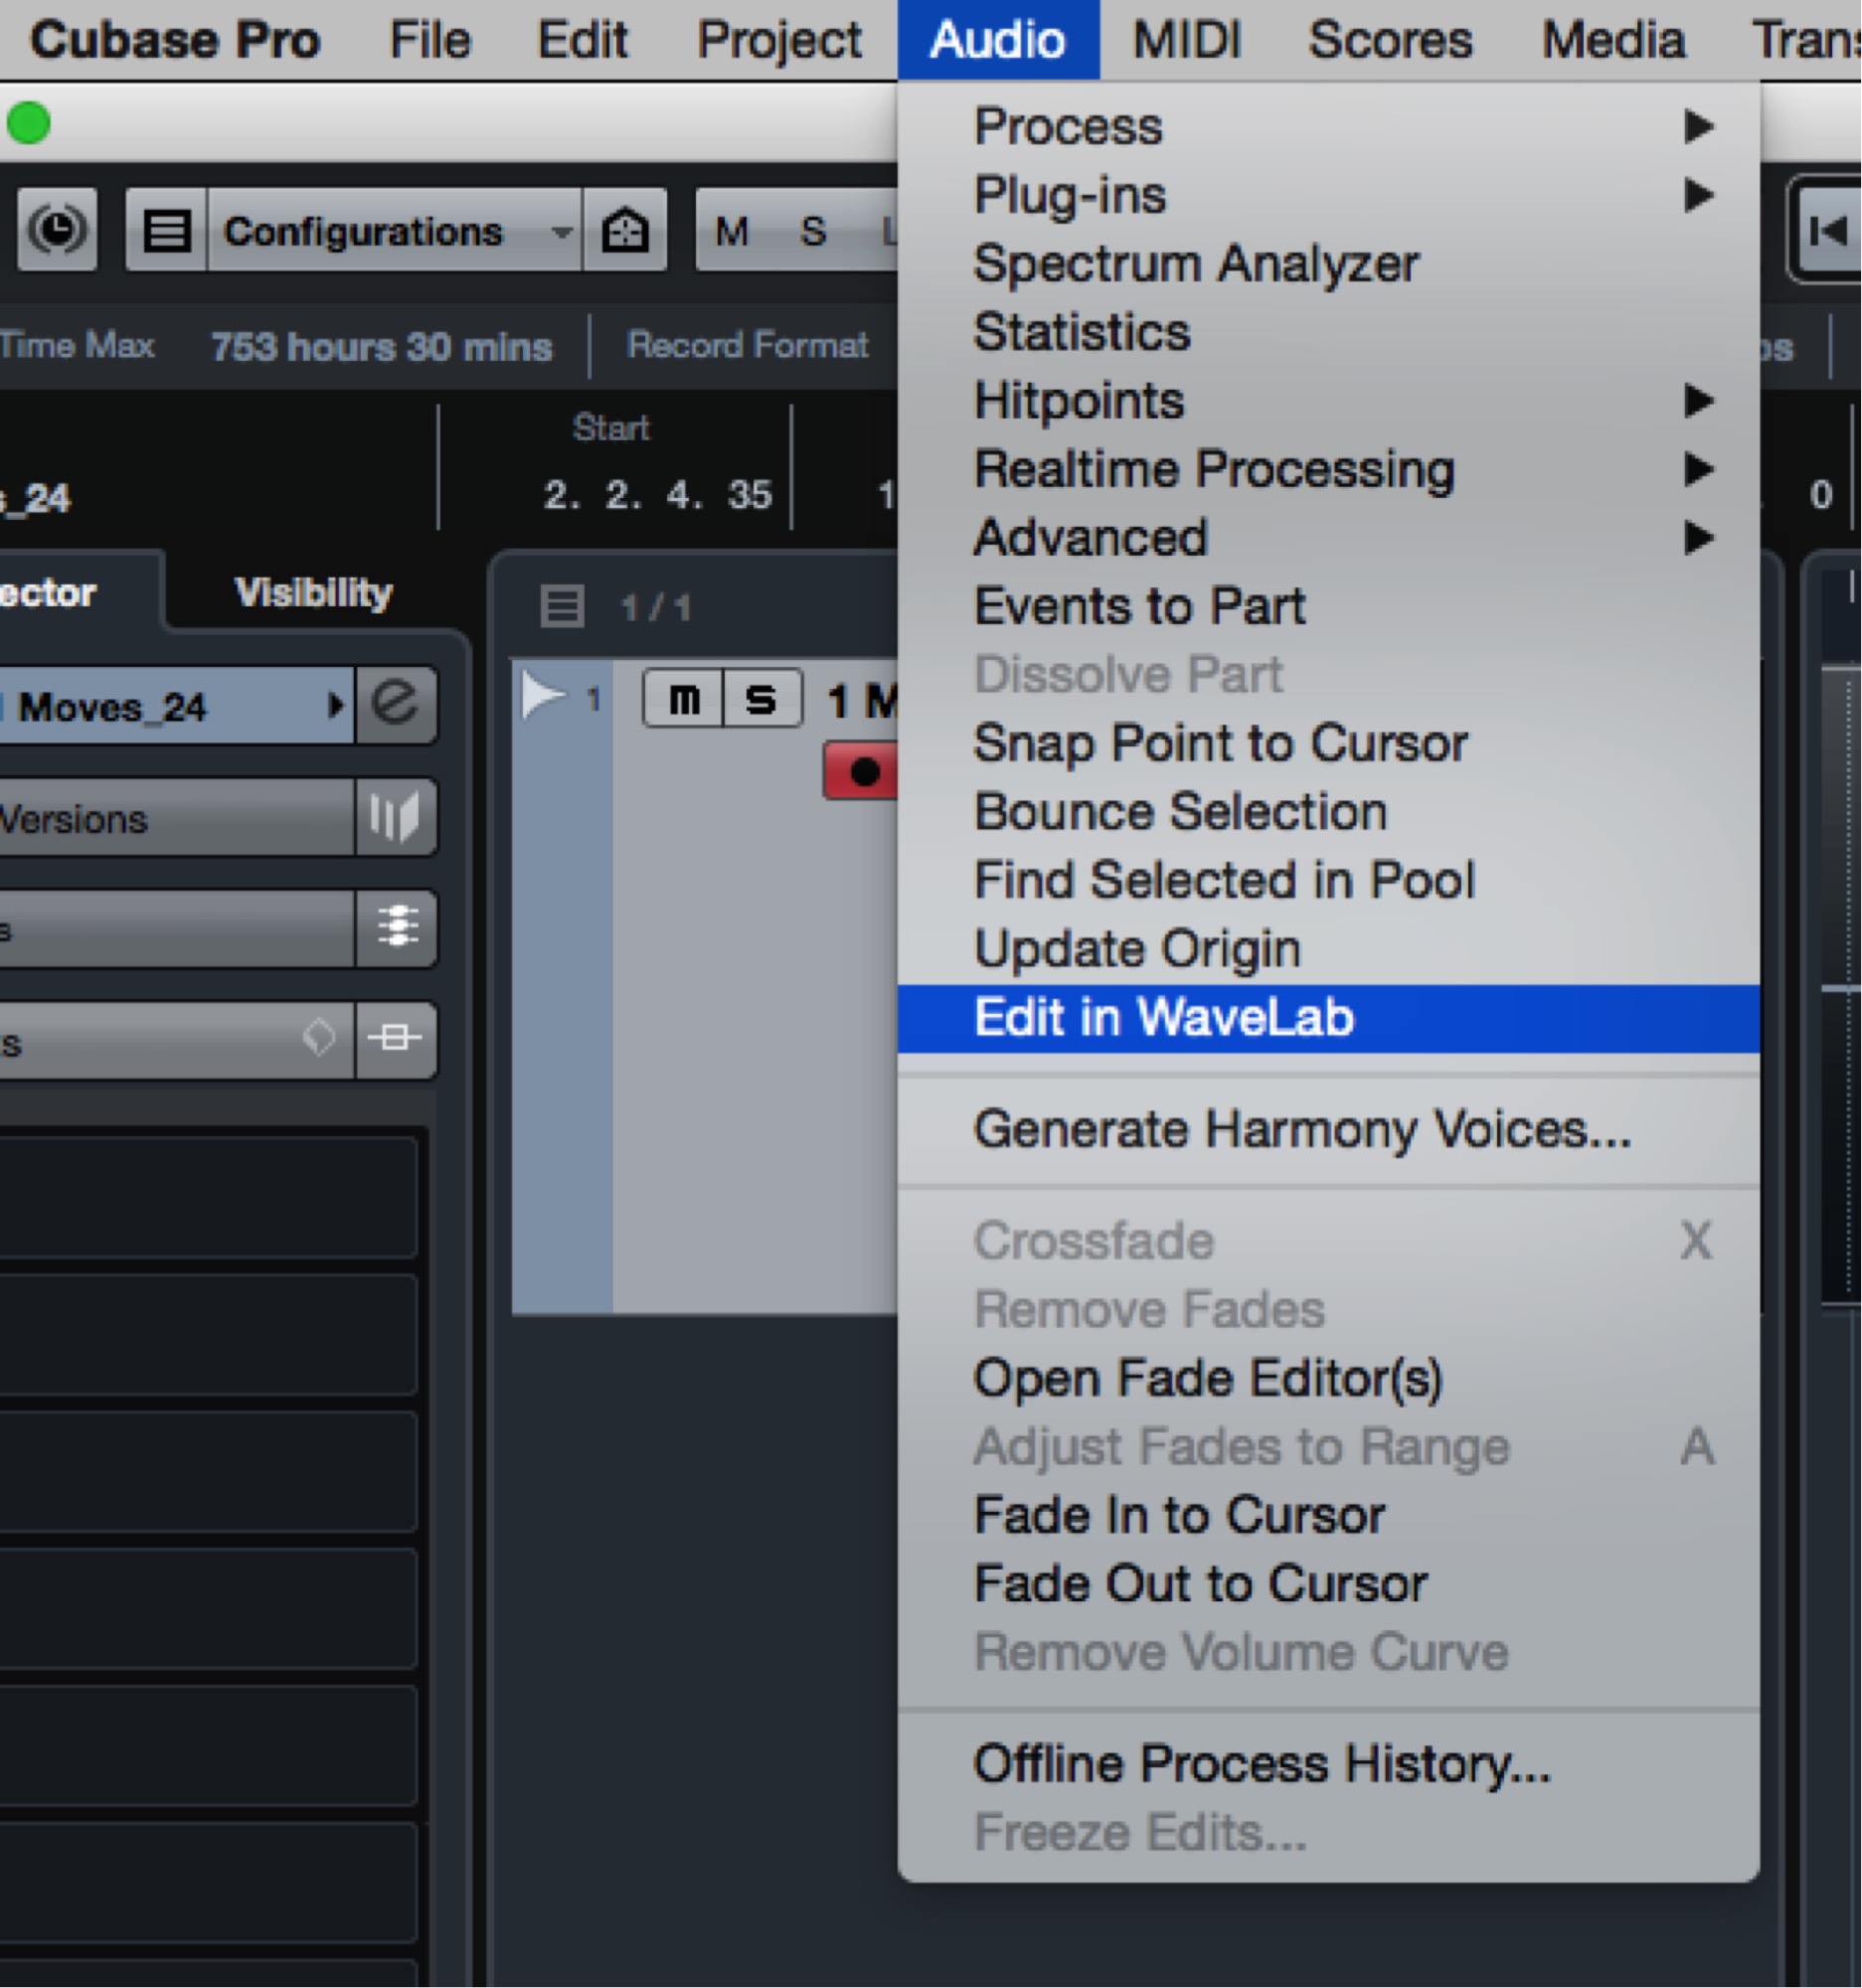Select the track 1 audio track arrow icon

[x=543, y=697]
